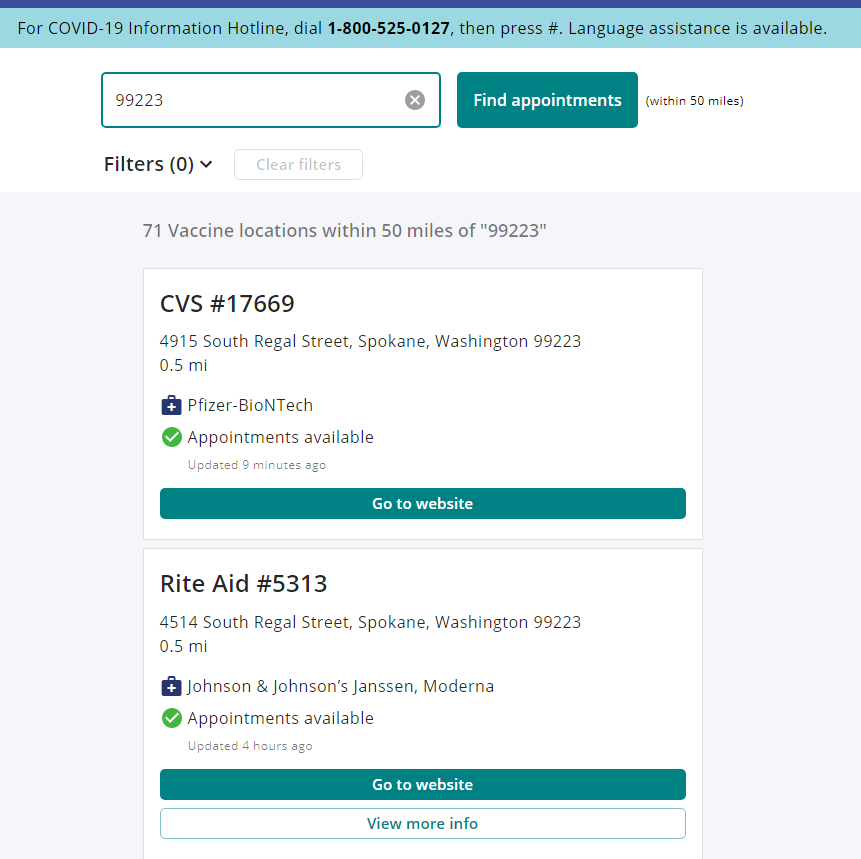Click the Updated 4 hours ago text
This screenshot has height=859, width=861.
tap(250, 746)
